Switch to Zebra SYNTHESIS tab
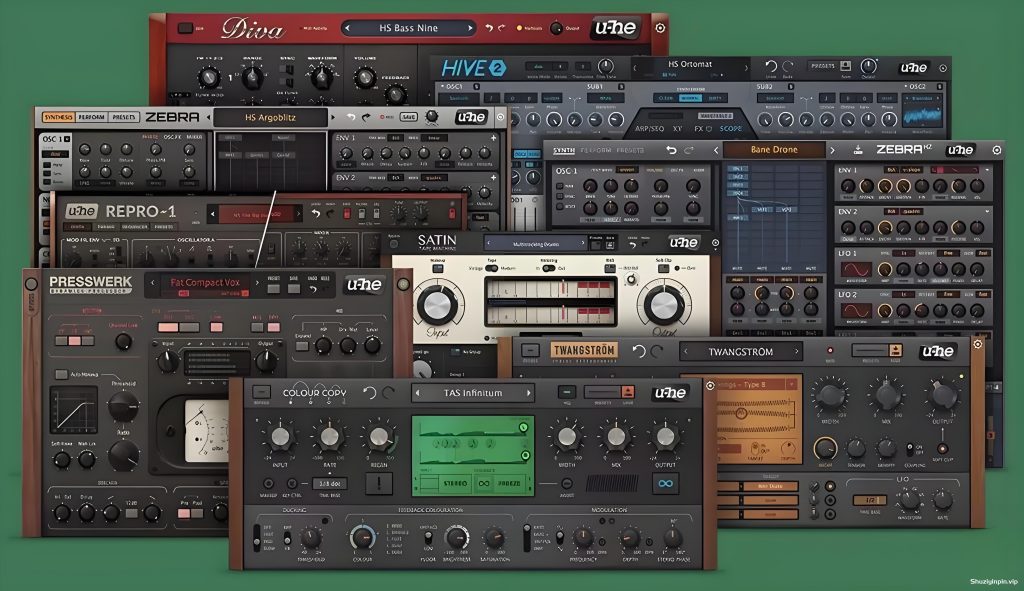This screenshot has width=1024, height=591. (59, 118)
